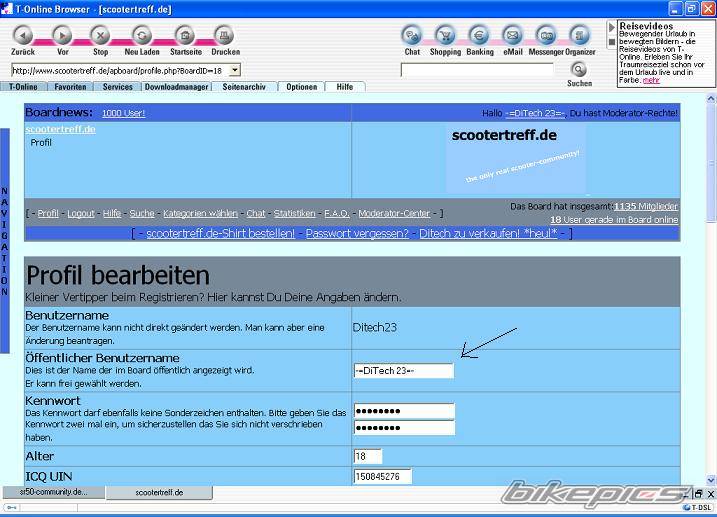This screenshot has width=717, height=517.
Task: Open the Moderator-Center link
Action: coord(395,213)
